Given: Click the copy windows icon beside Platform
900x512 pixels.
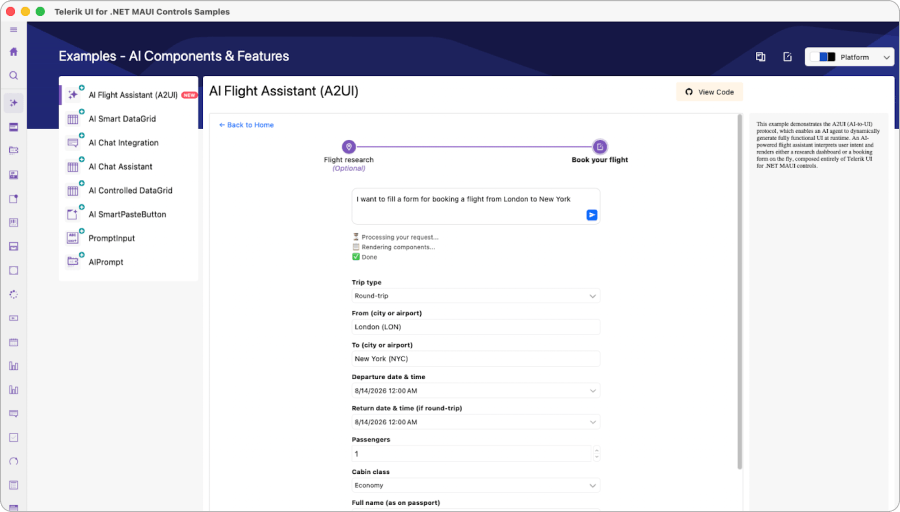Looking at the screenshot, I should pos(761,57).
